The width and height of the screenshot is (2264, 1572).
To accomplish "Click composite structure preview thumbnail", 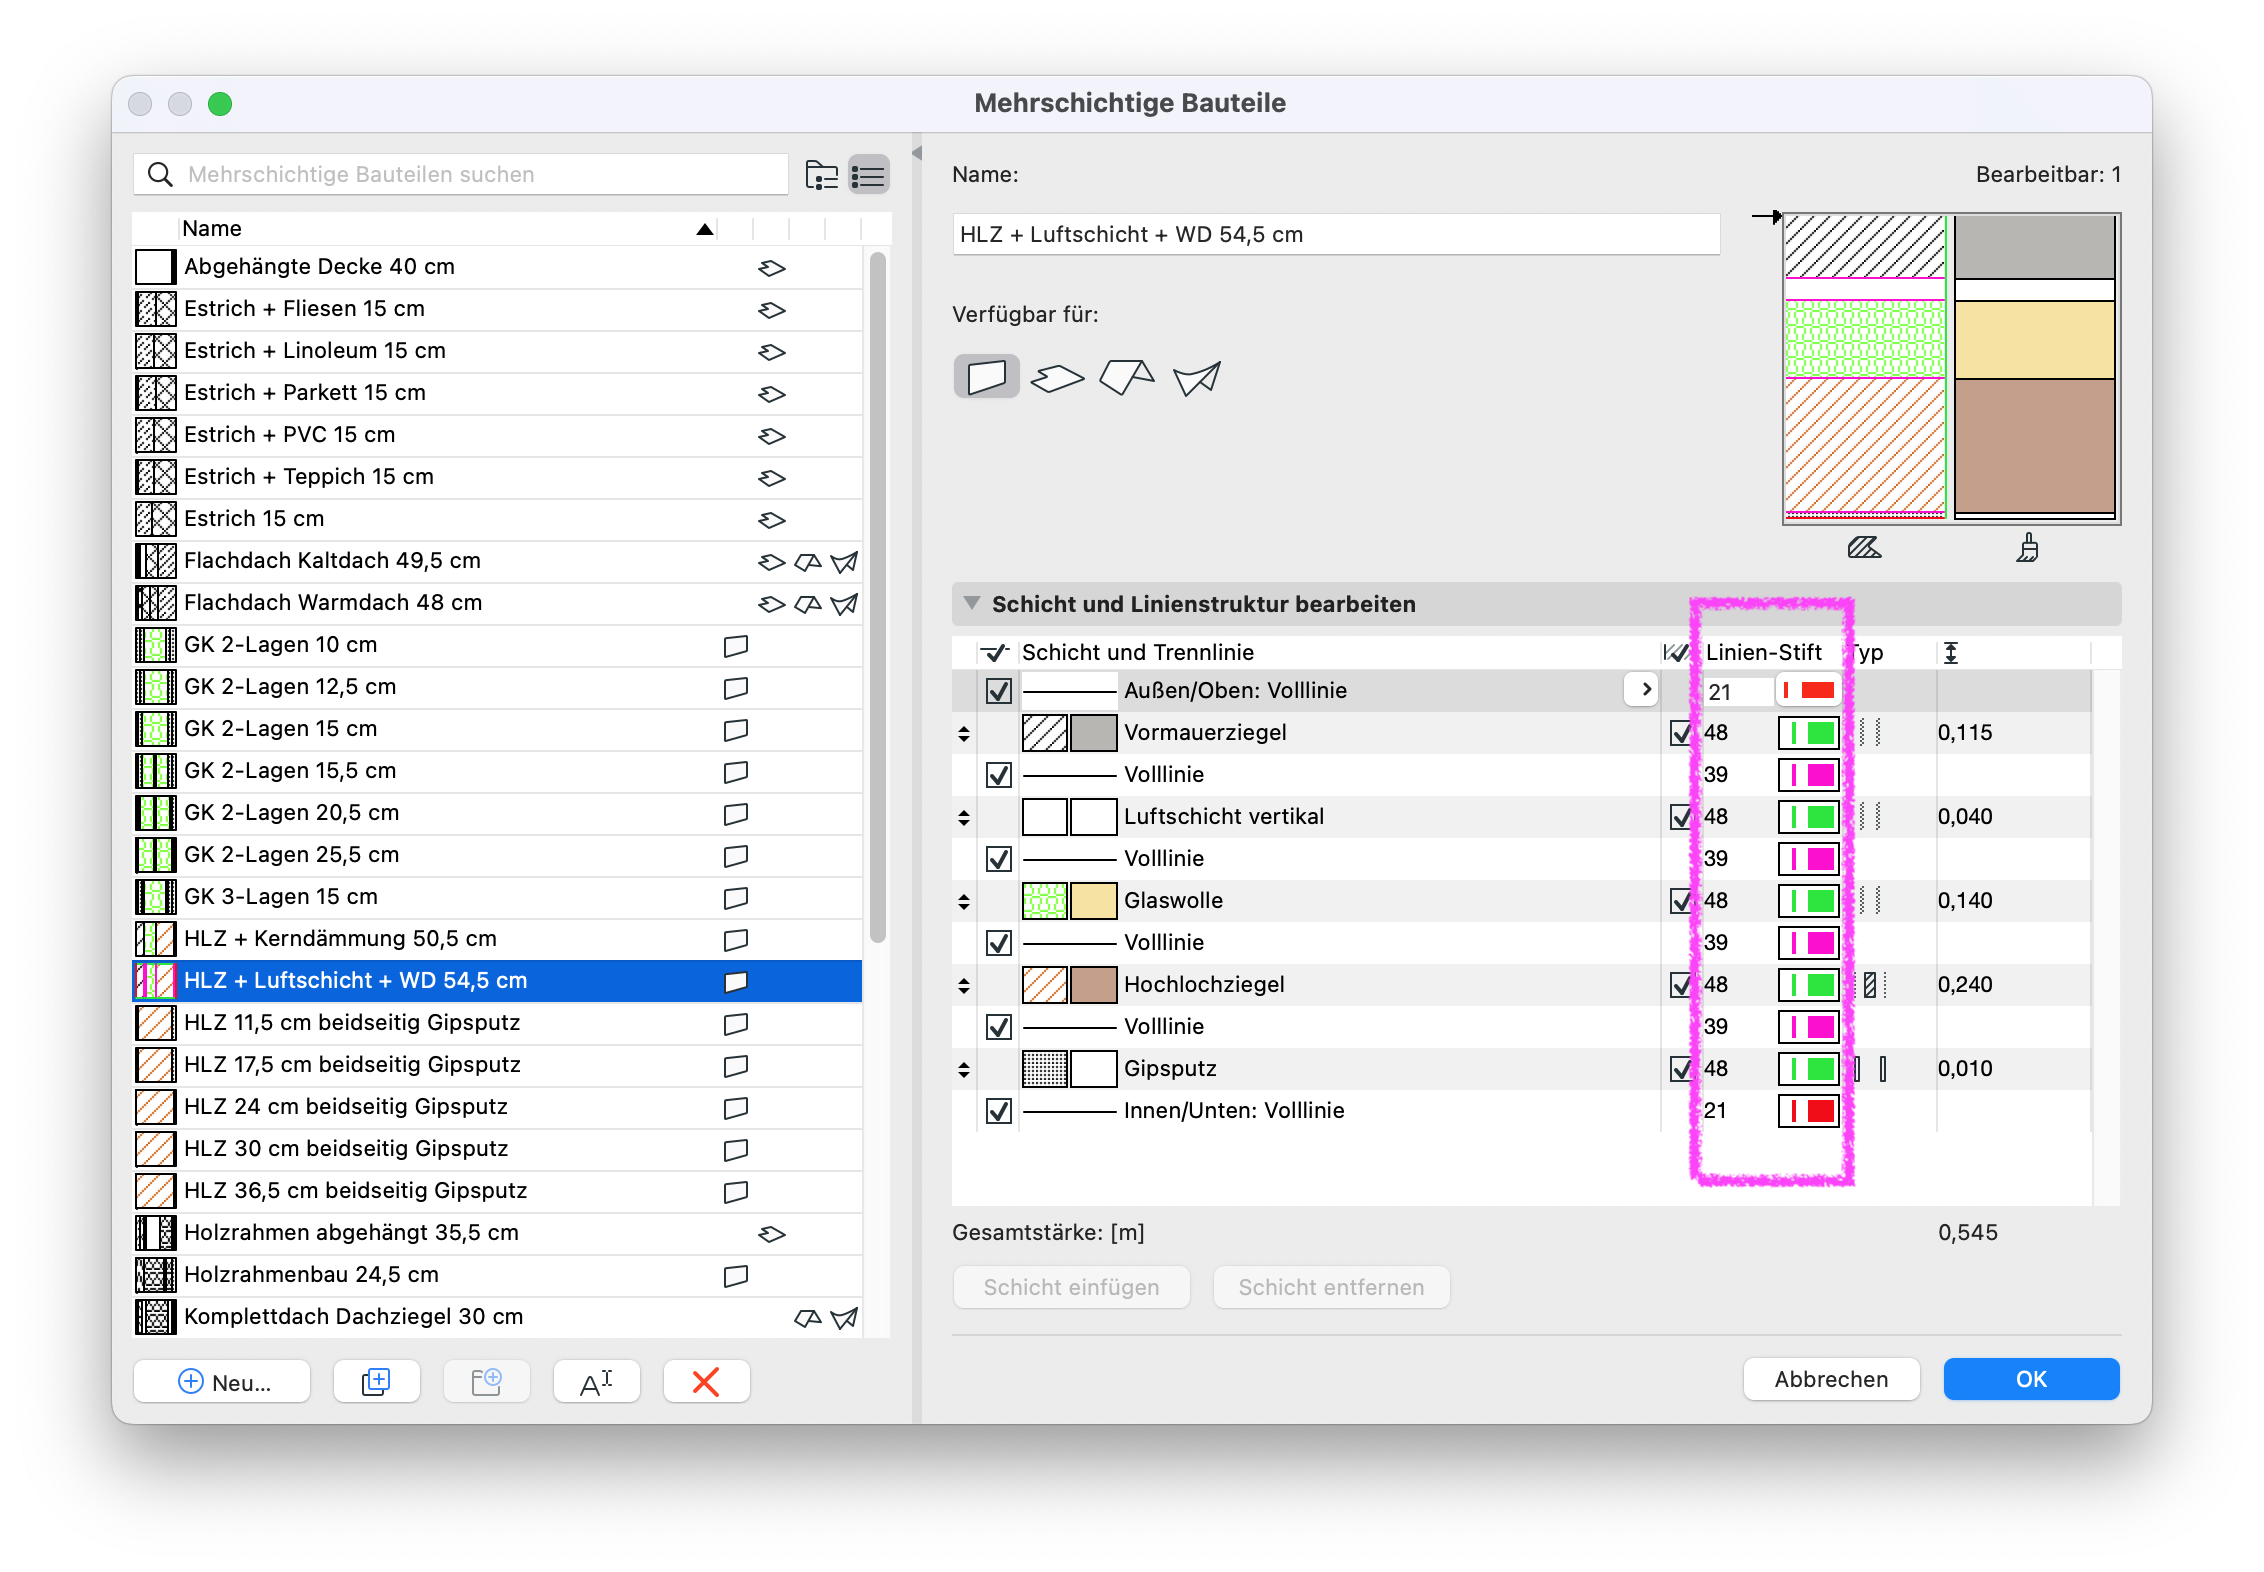I will 1951,368.
